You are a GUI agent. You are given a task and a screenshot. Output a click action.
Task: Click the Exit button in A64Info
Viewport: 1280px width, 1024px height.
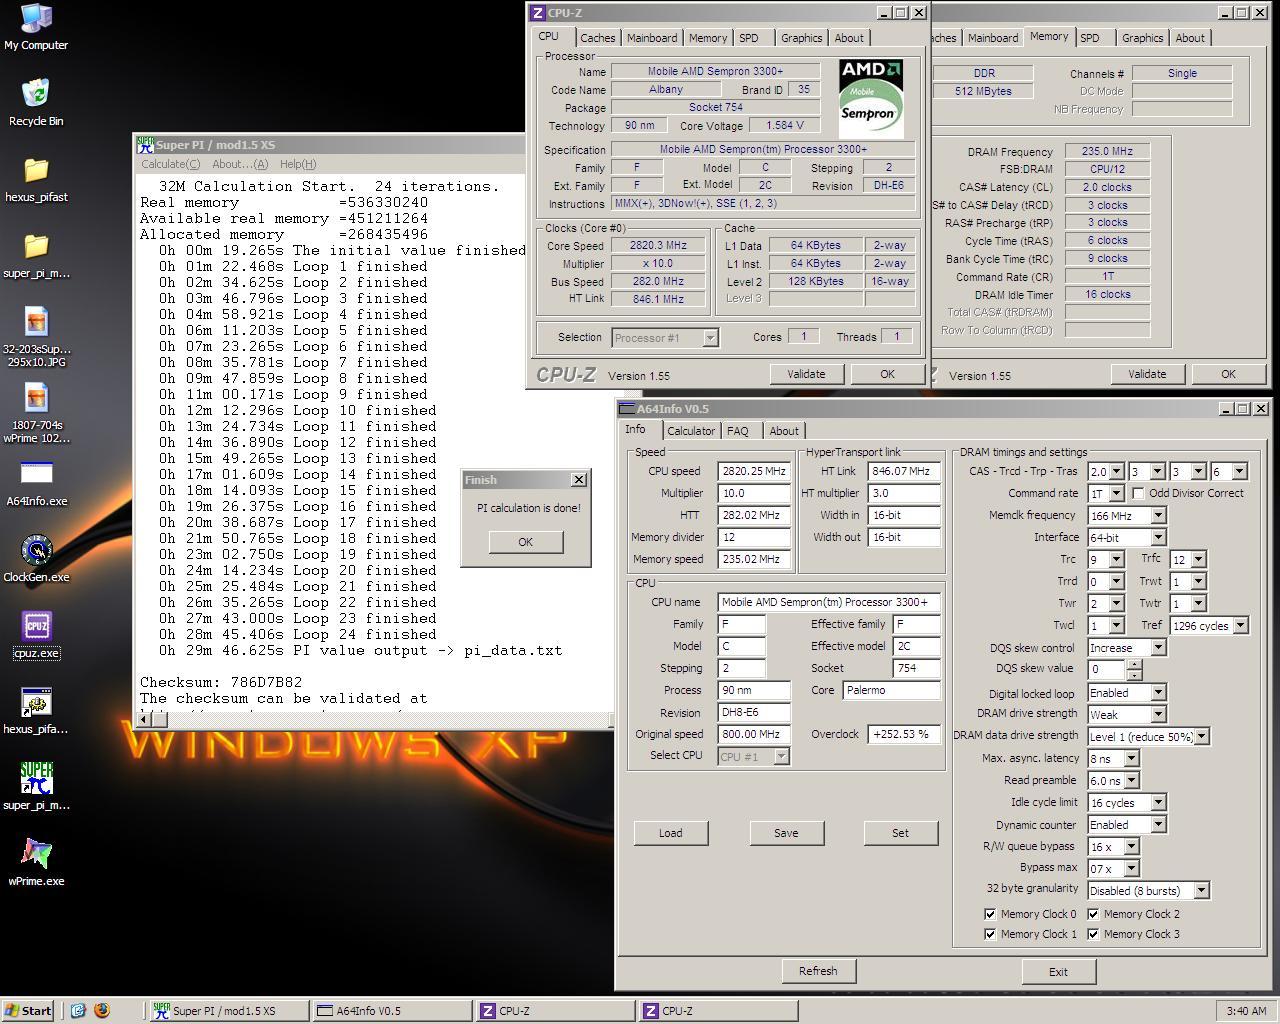1058,971
